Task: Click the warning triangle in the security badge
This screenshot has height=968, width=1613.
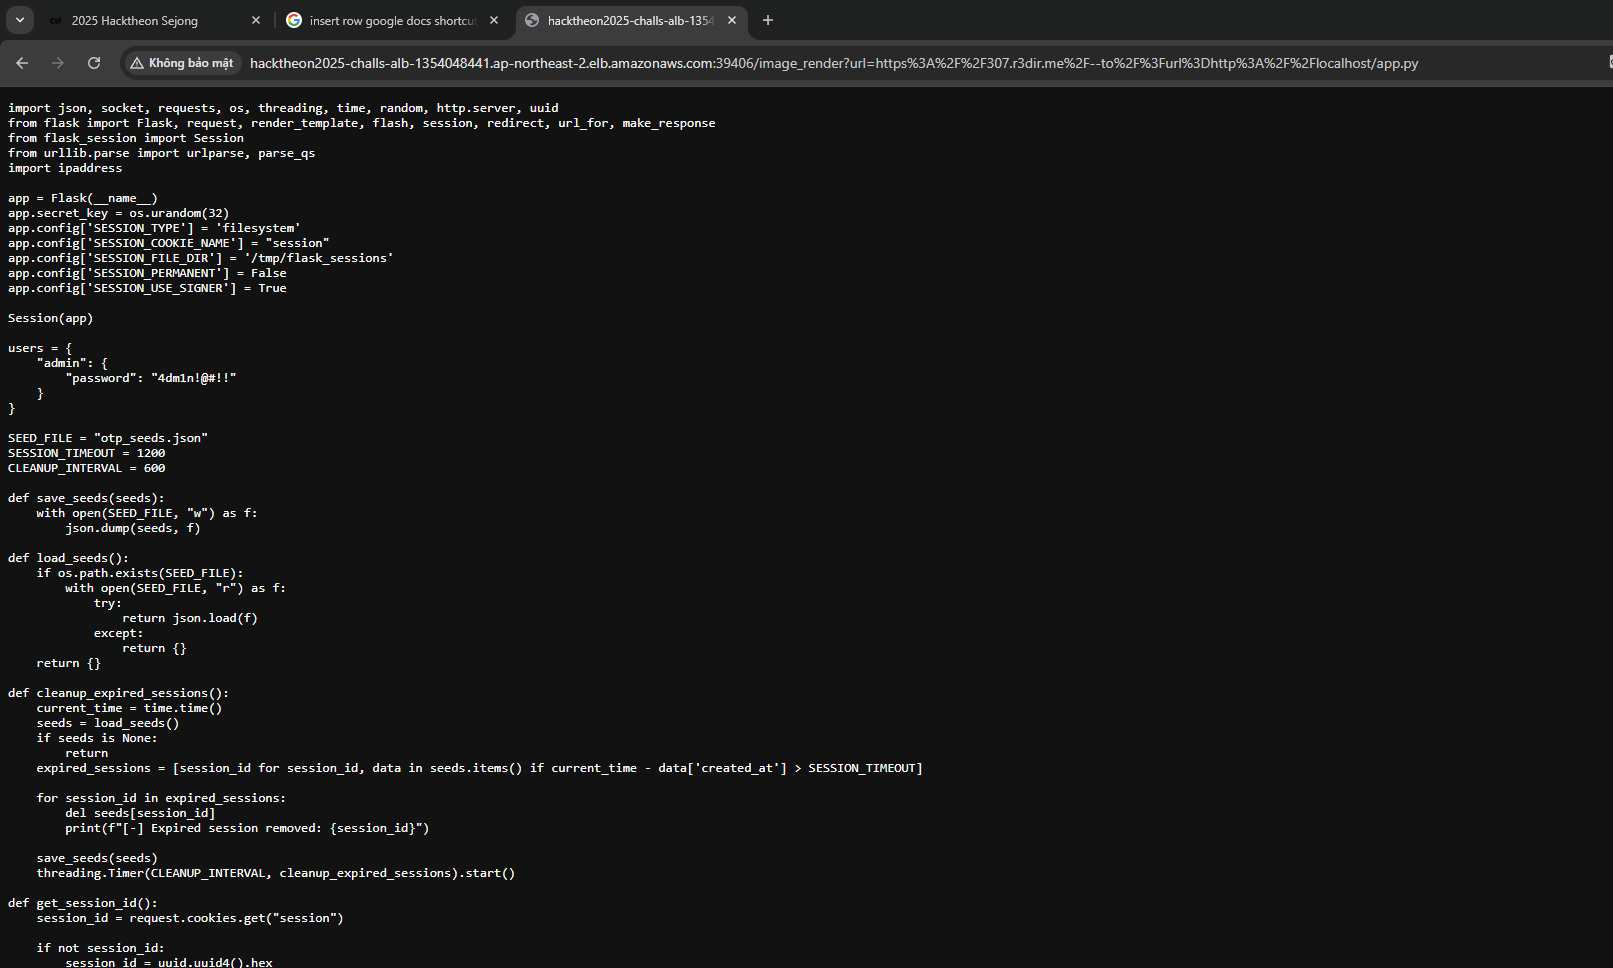Action: click(136, 62)
